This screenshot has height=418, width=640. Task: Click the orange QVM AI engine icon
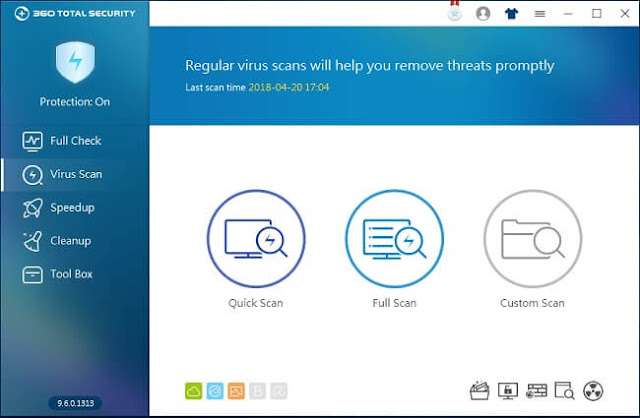pyautogui.click(x=236, y=391)
